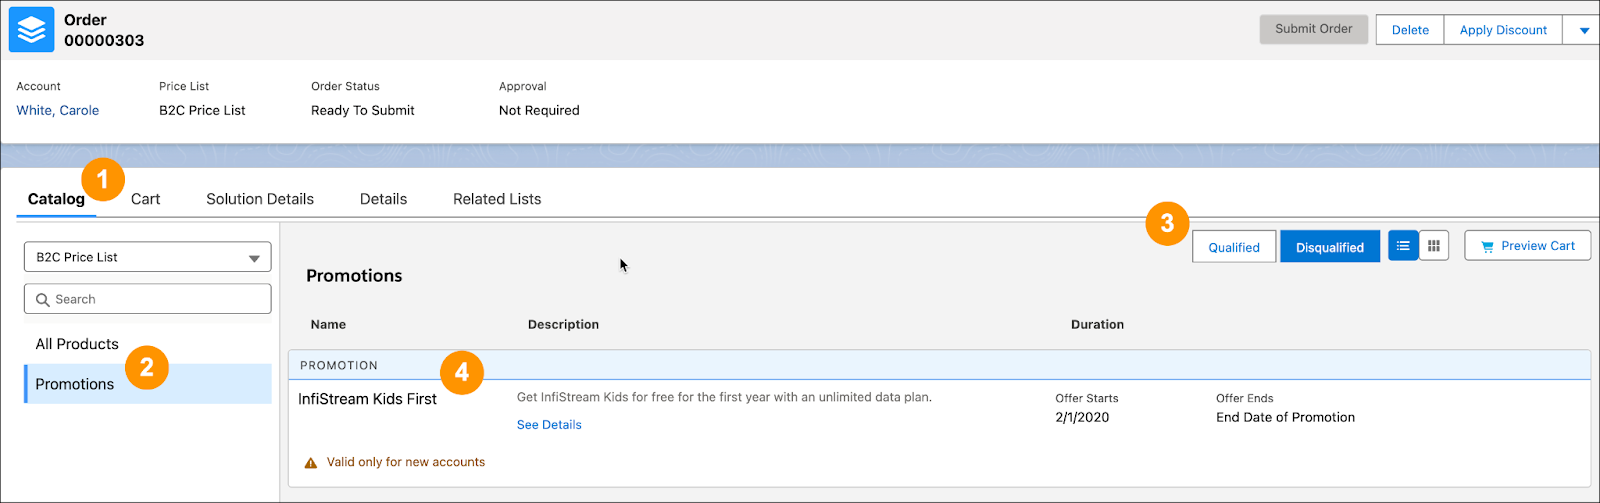Image resolution: width=1600 pixels, height=503 pixels.
Task: Click the Duration column header
Action: coord(1097,324)
